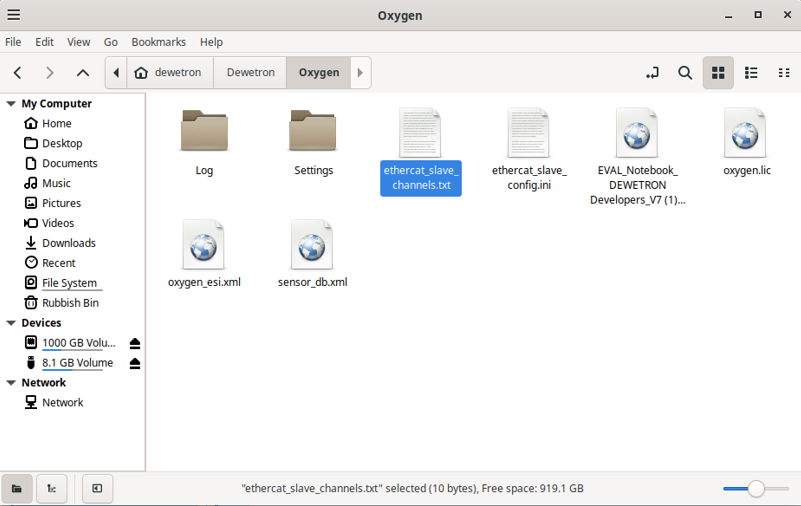Switch to compact view

pyautogui.click(x=784, y=73)
